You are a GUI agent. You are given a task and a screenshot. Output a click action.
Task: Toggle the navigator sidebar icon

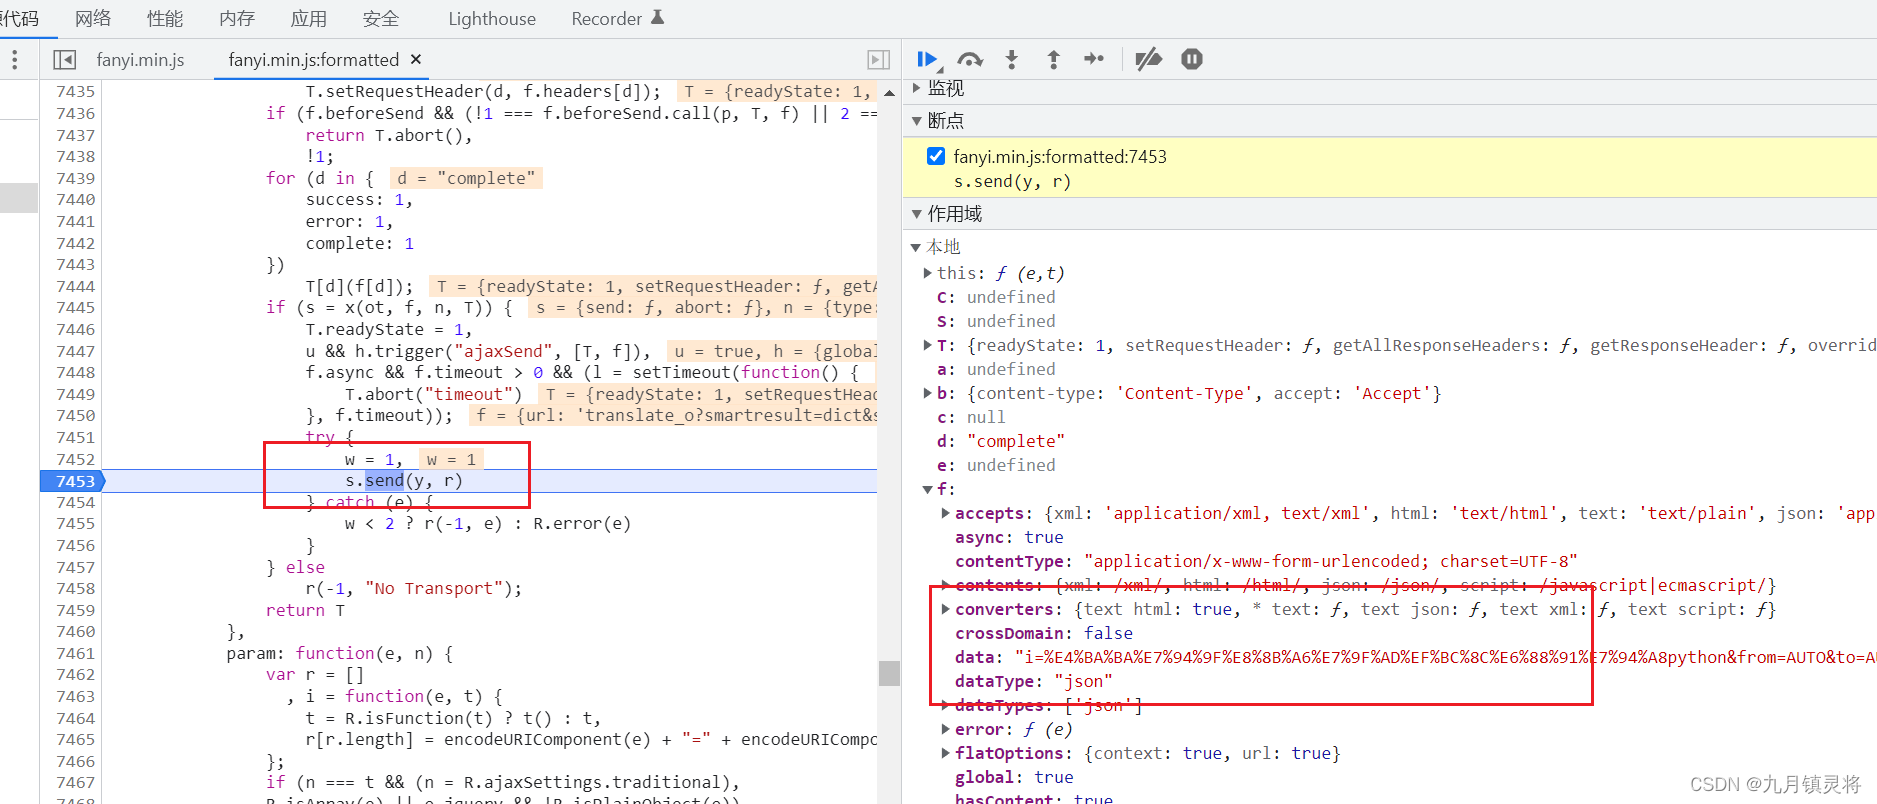pyautogui.click(x=64, y=60)
